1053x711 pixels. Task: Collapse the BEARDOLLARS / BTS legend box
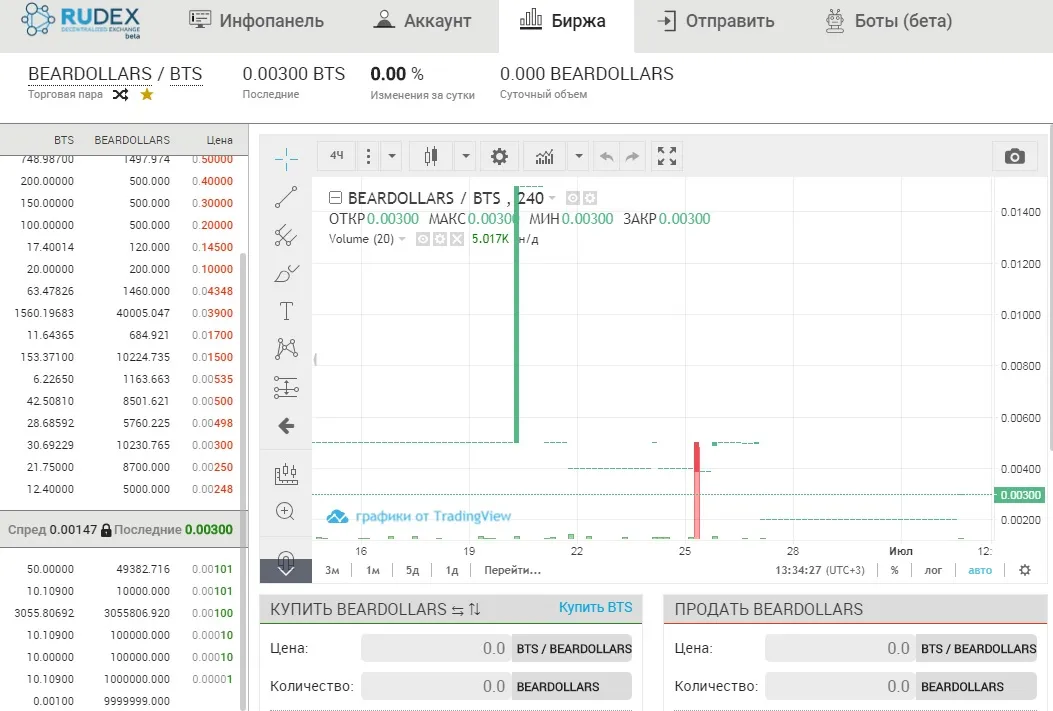click(x=335, y=197)
